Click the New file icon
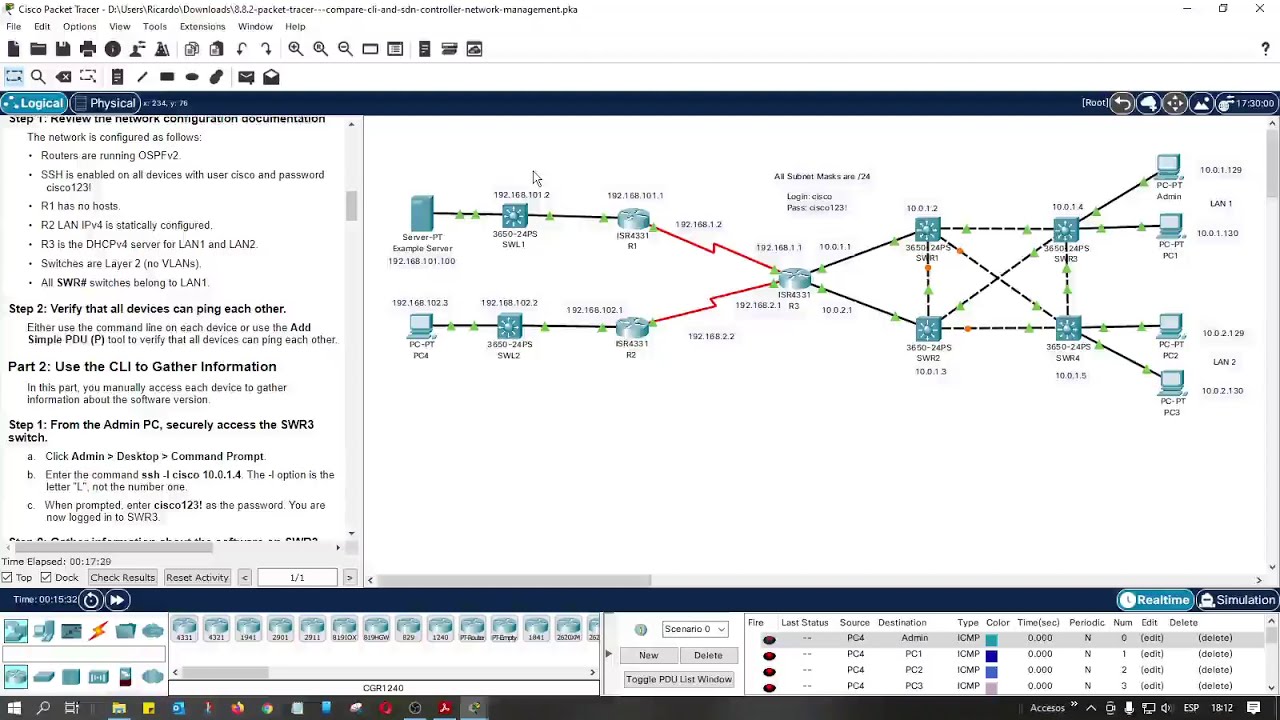 (x=13, y=49)
